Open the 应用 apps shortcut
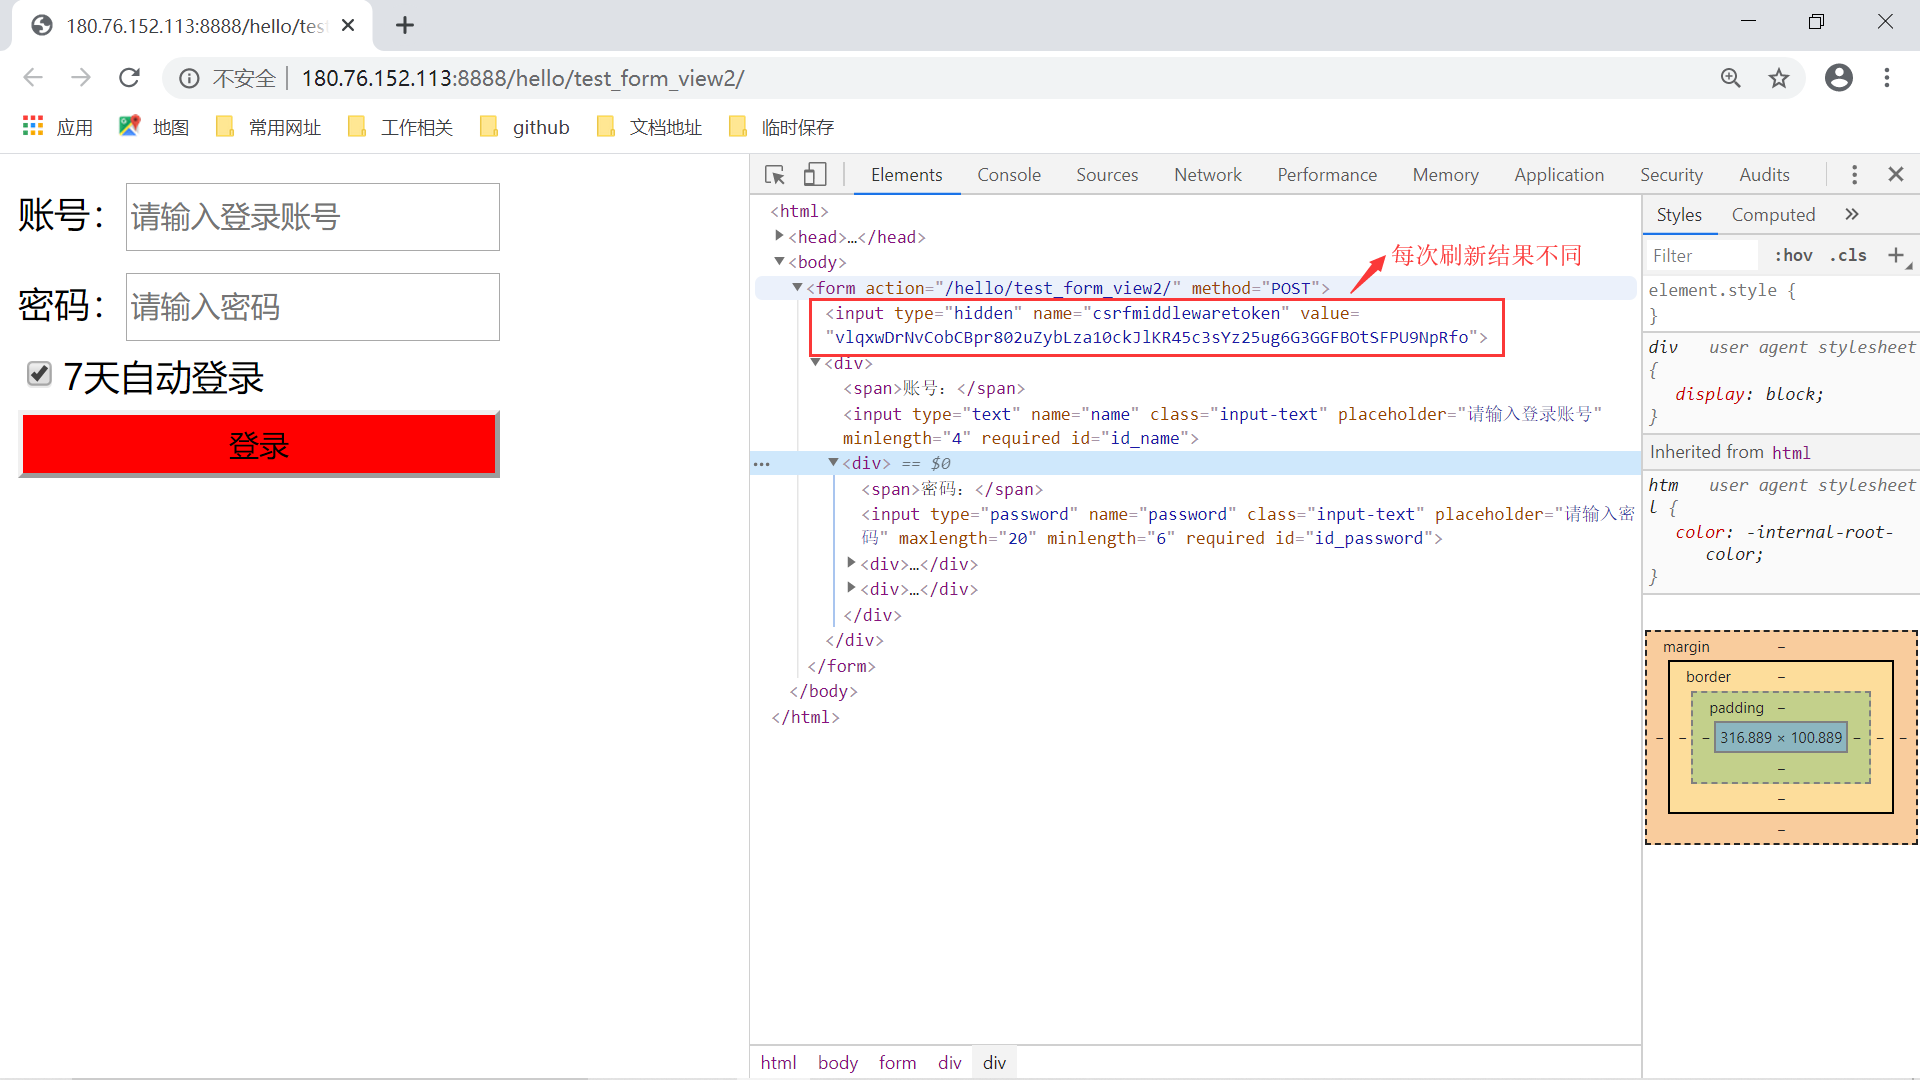The width and height of the screenshot is (1920, 1080). (58, 127)
